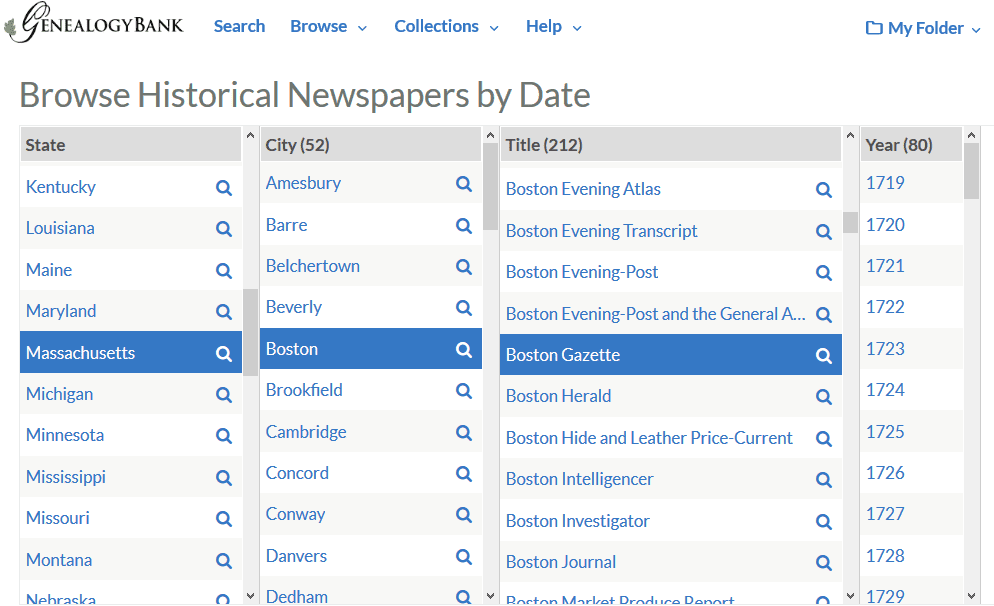The image size is (994, 606).
Task: Select Boston Investigator title
Action: 578,521
